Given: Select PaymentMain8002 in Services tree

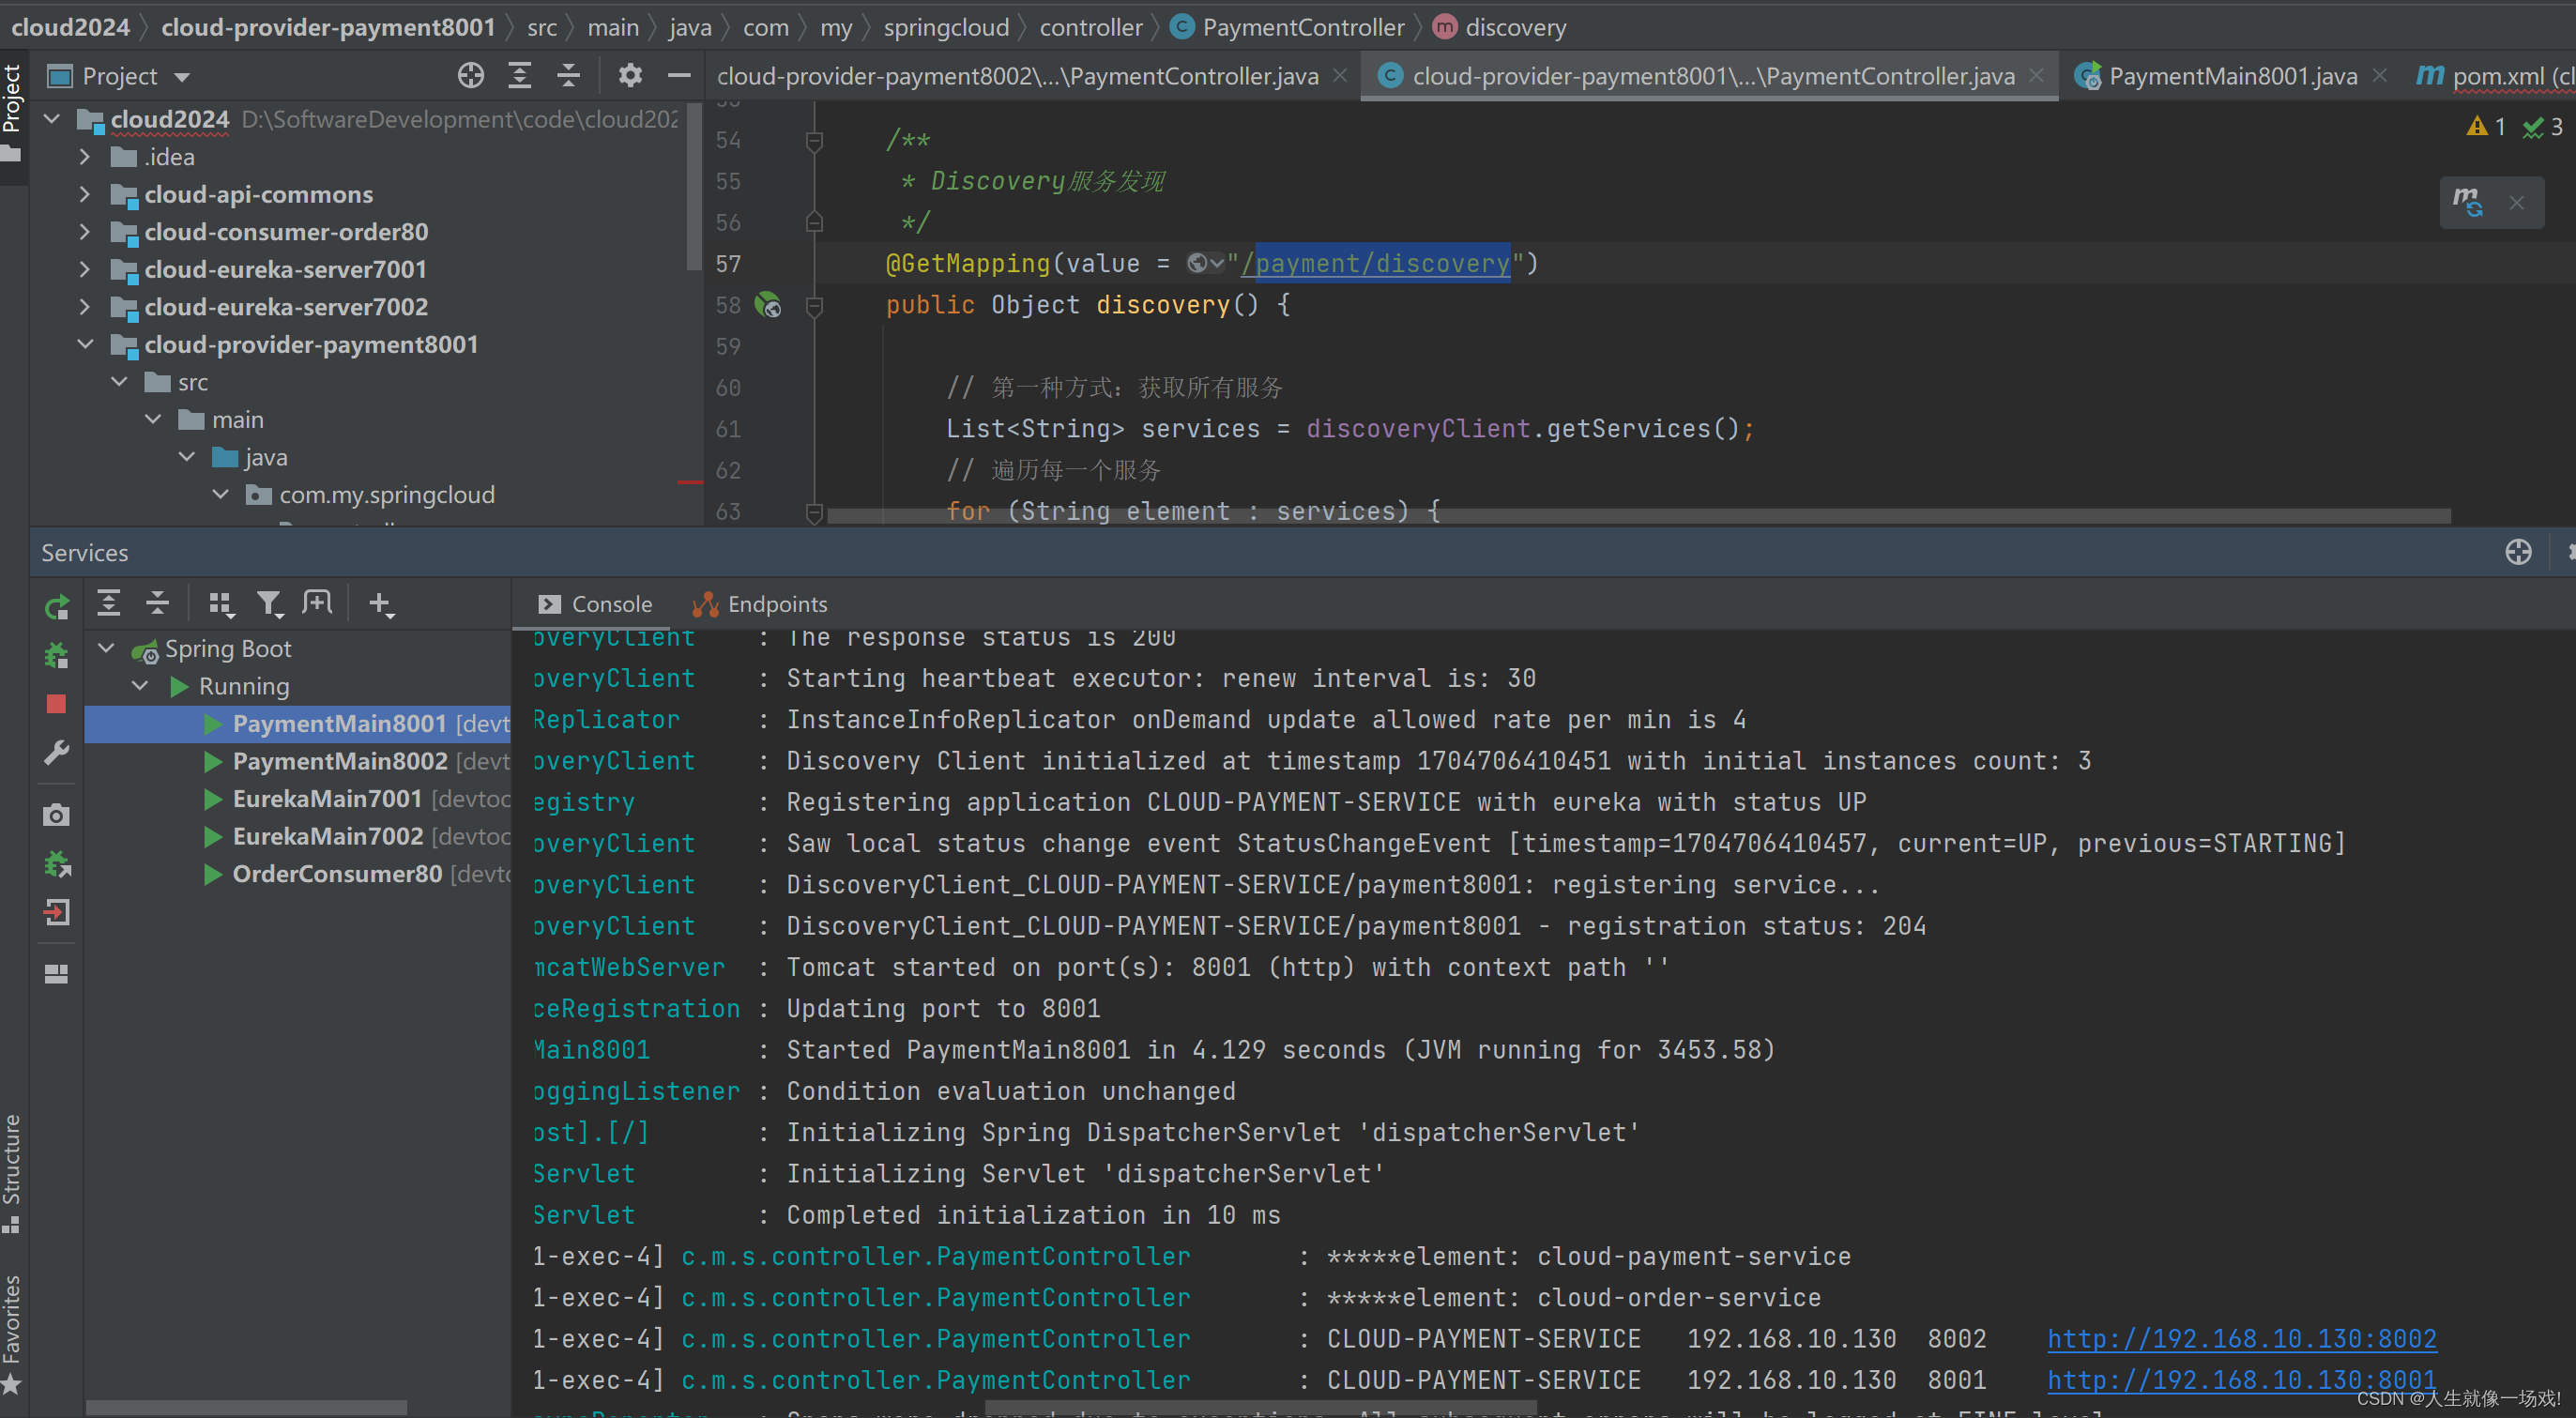Looking at the screenshot, I should point(297,761).
